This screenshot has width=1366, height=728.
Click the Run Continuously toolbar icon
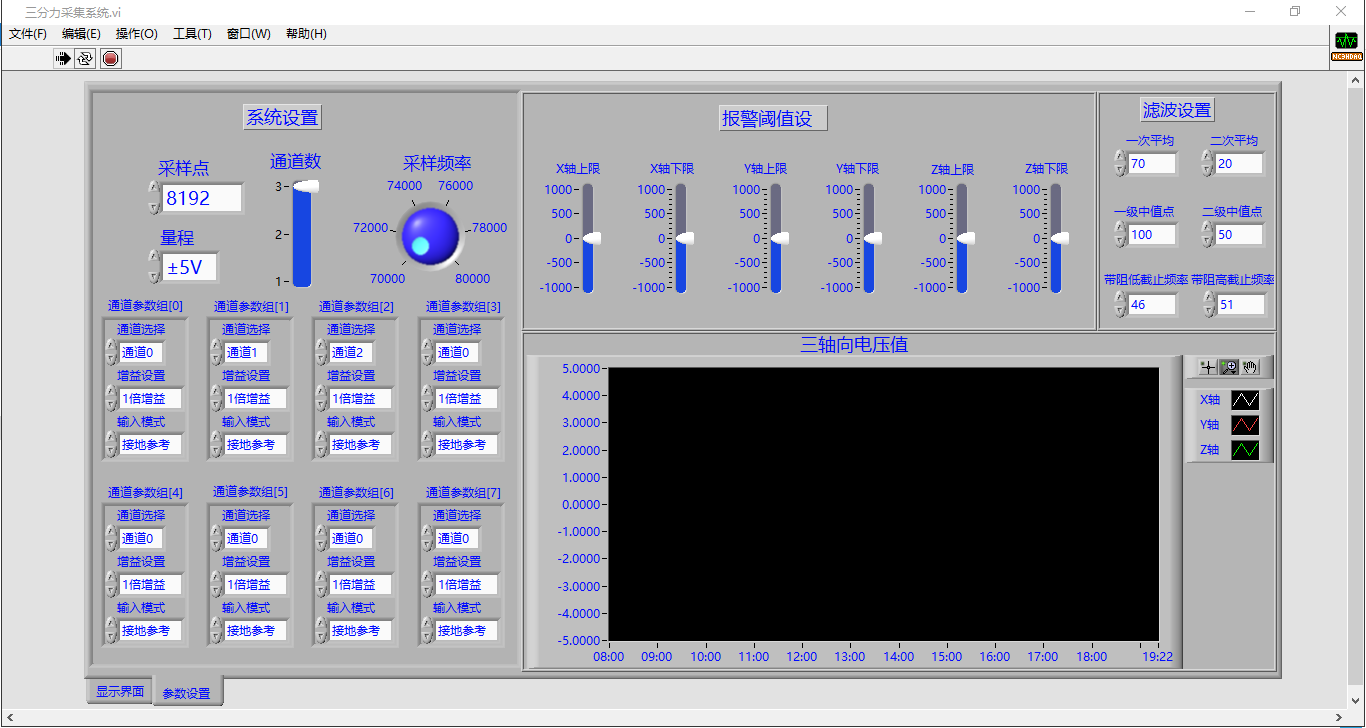pos(86,59)
